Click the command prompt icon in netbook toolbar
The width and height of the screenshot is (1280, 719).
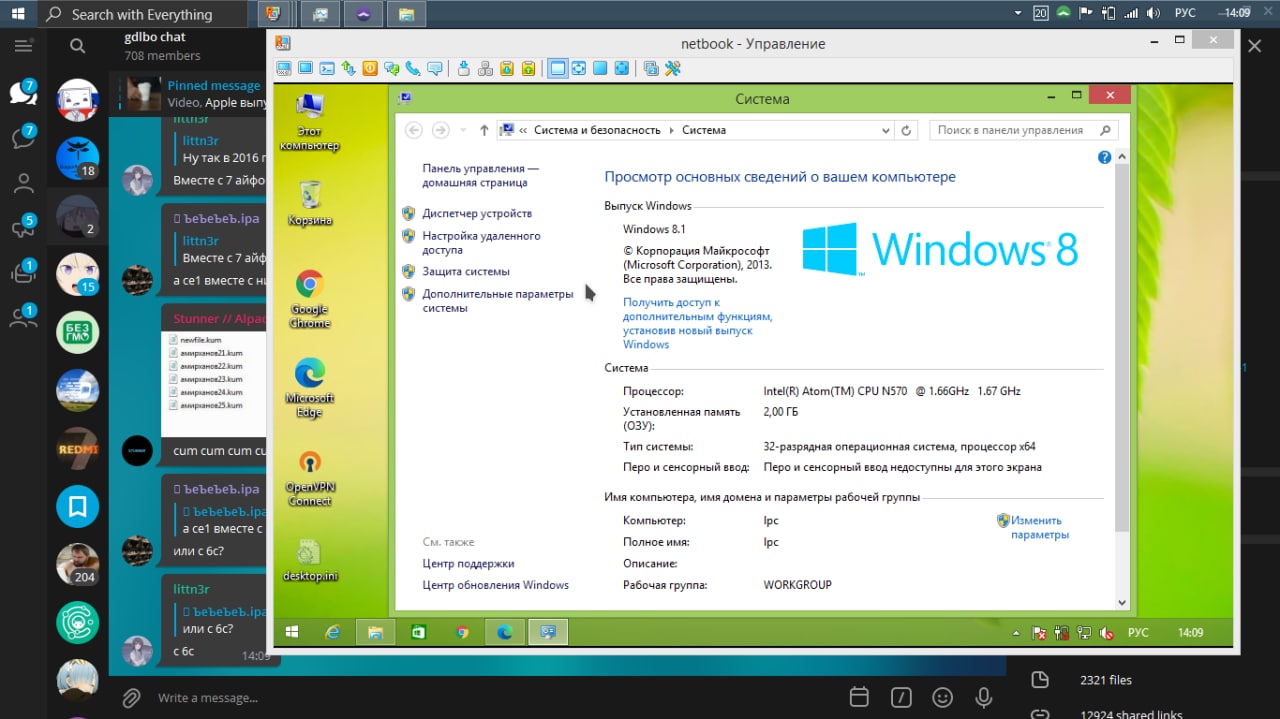(x=327, y=68)
